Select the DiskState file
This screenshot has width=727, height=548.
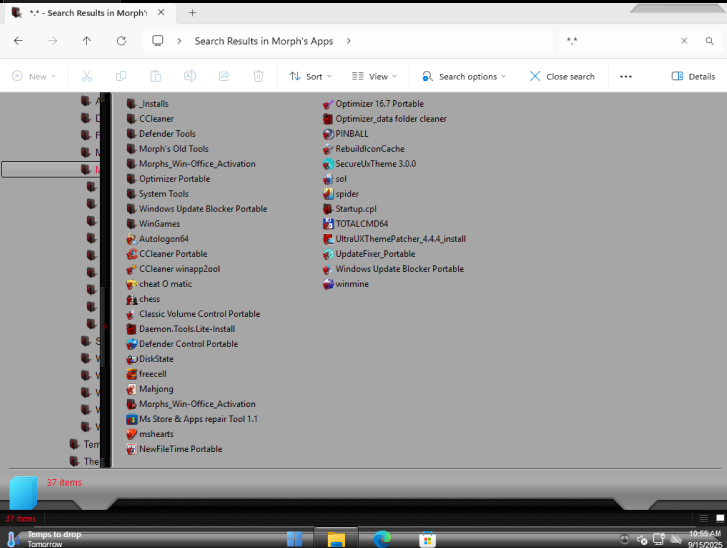(x=150, y=359)
